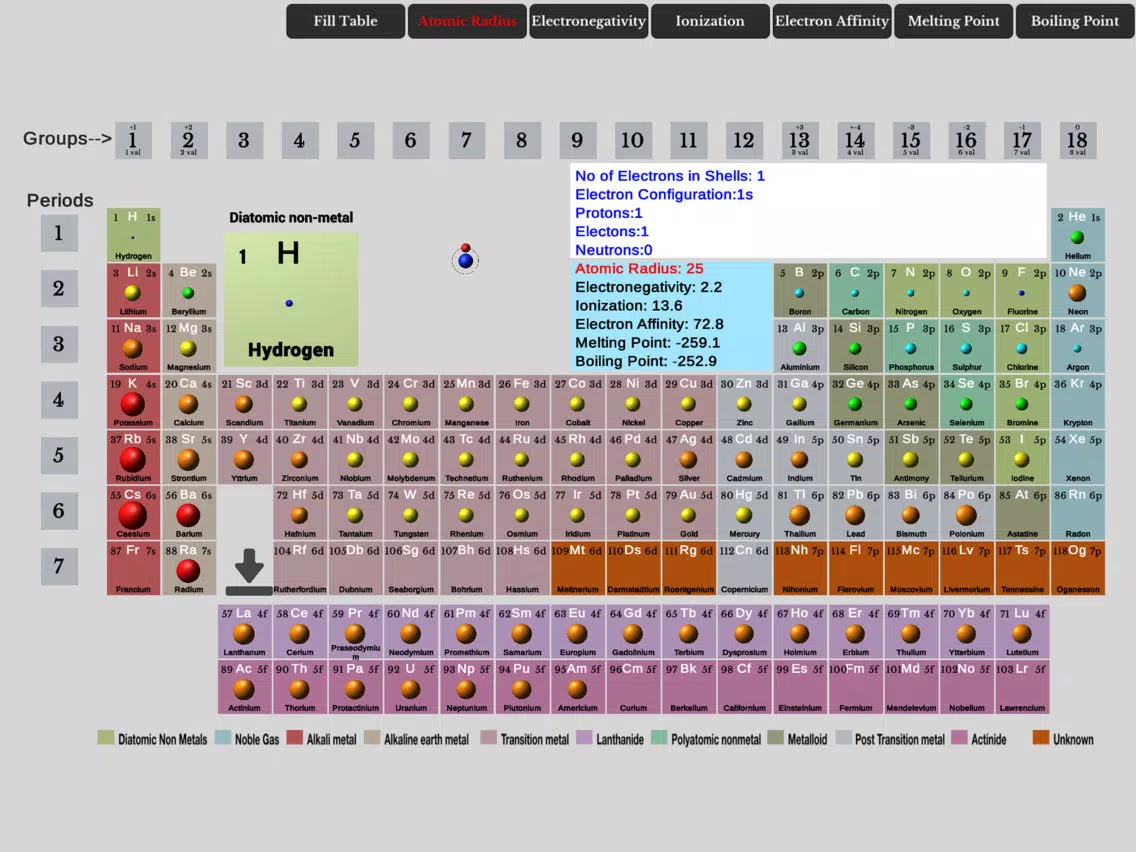Select the Lawrencium element tile
1136x852 pixels.
pyautogui.click(x=1022, y=688)
